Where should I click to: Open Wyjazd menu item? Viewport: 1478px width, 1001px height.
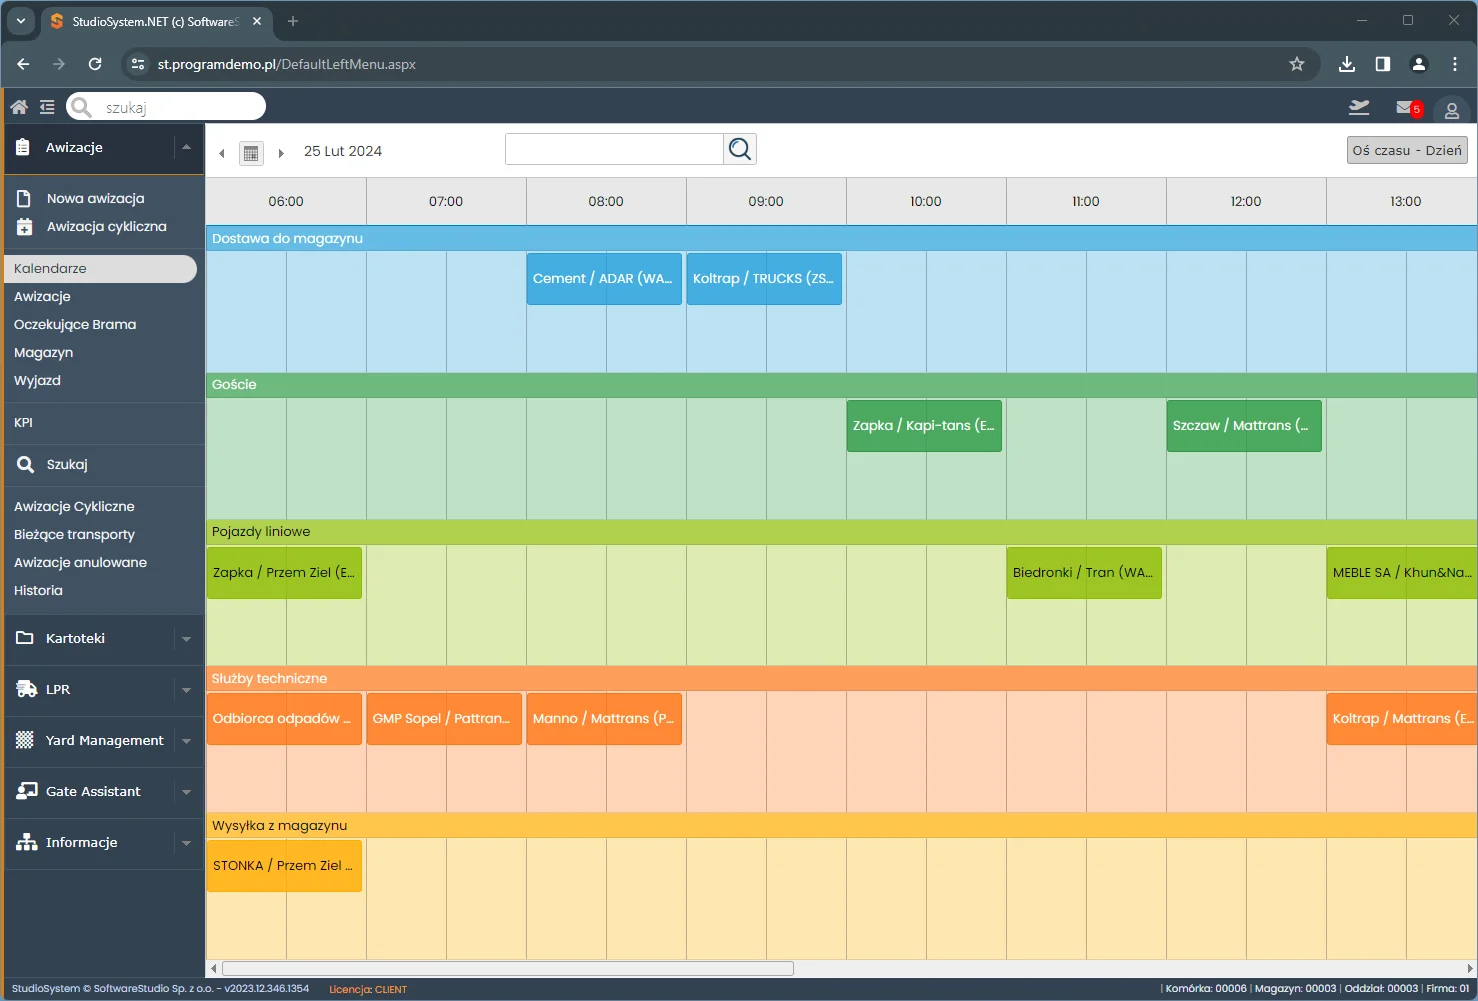tap(37, 380)
